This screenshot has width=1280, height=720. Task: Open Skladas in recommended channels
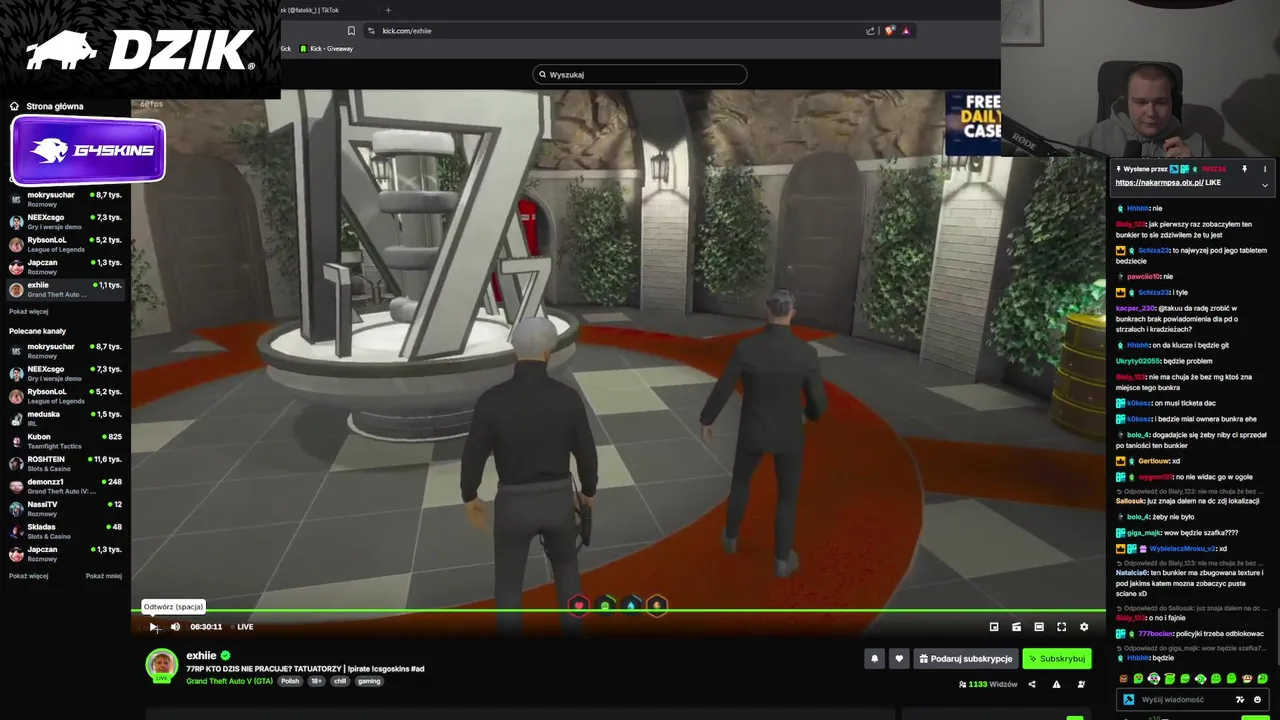click(65, 531)
